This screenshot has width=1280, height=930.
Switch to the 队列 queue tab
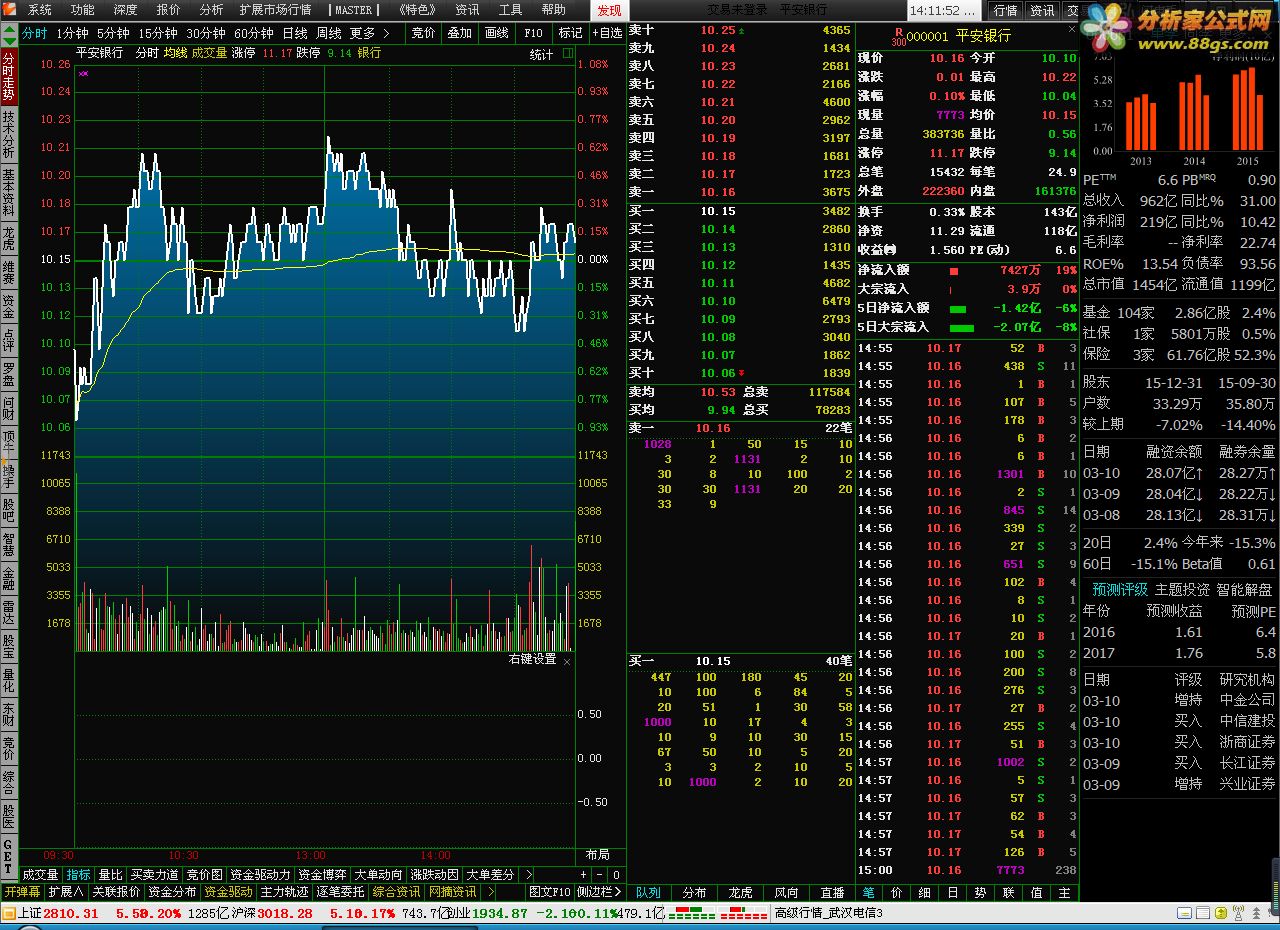[x=648, y=892]
